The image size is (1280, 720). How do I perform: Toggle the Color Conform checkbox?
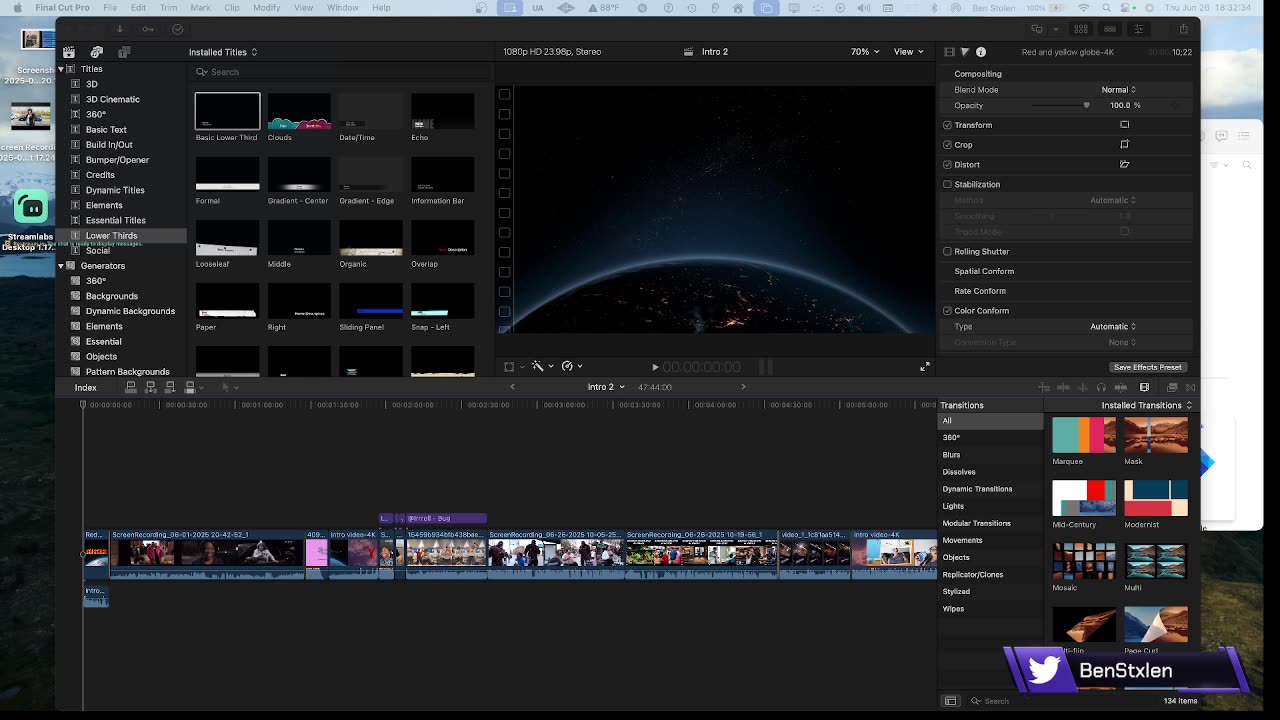[947, 310]
